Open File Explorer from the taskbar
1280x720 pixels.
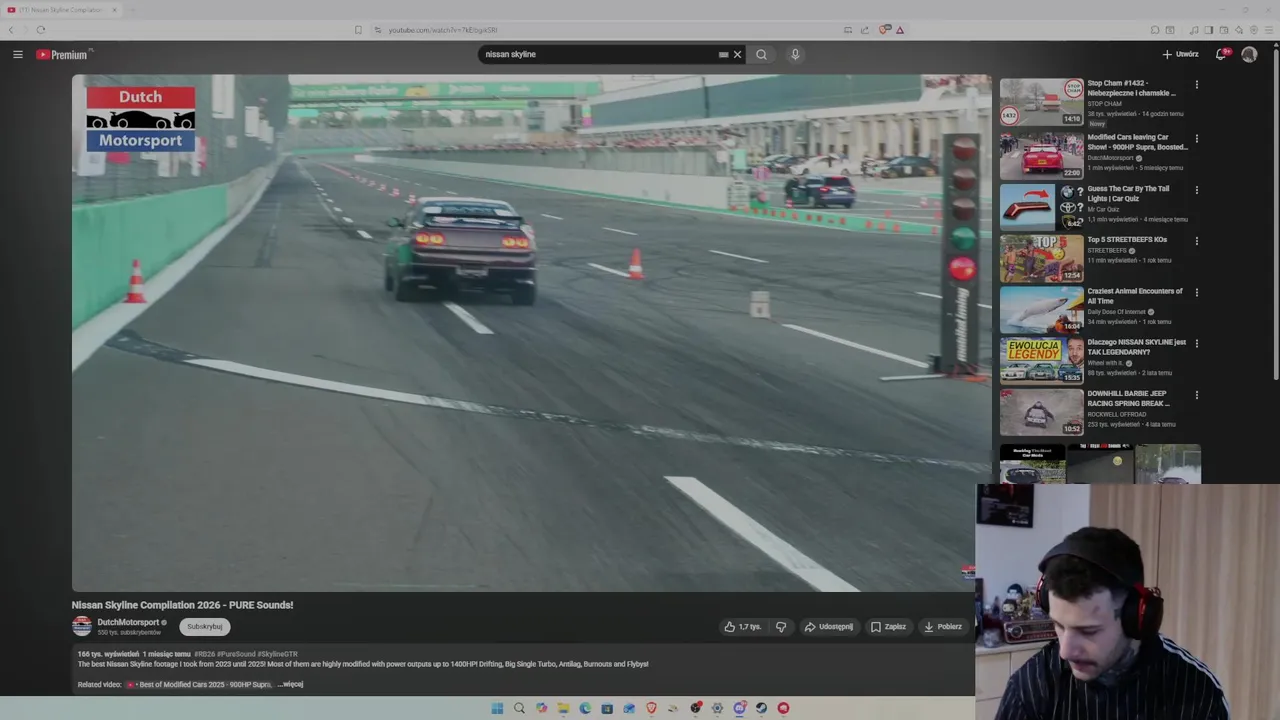[x=563, y=708]
